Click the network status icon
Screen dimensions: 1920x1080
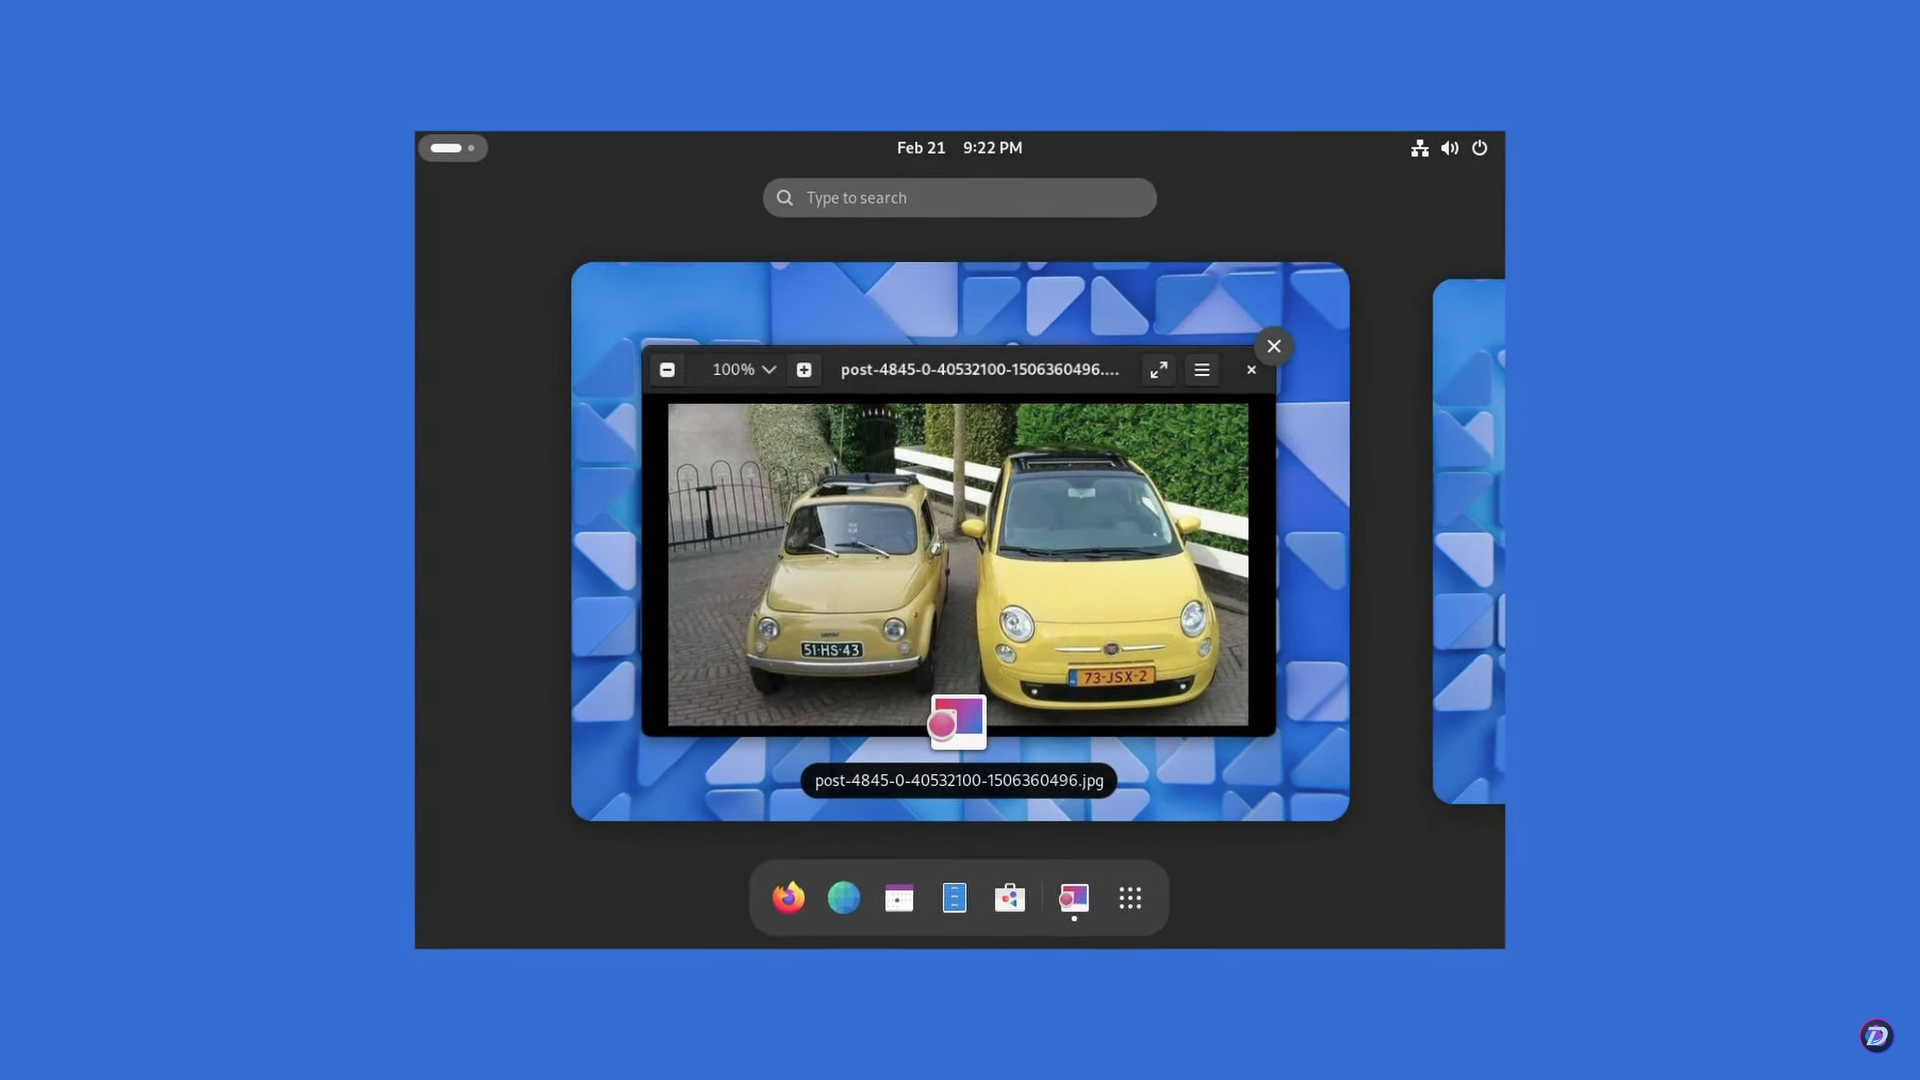click(1420, 147)
